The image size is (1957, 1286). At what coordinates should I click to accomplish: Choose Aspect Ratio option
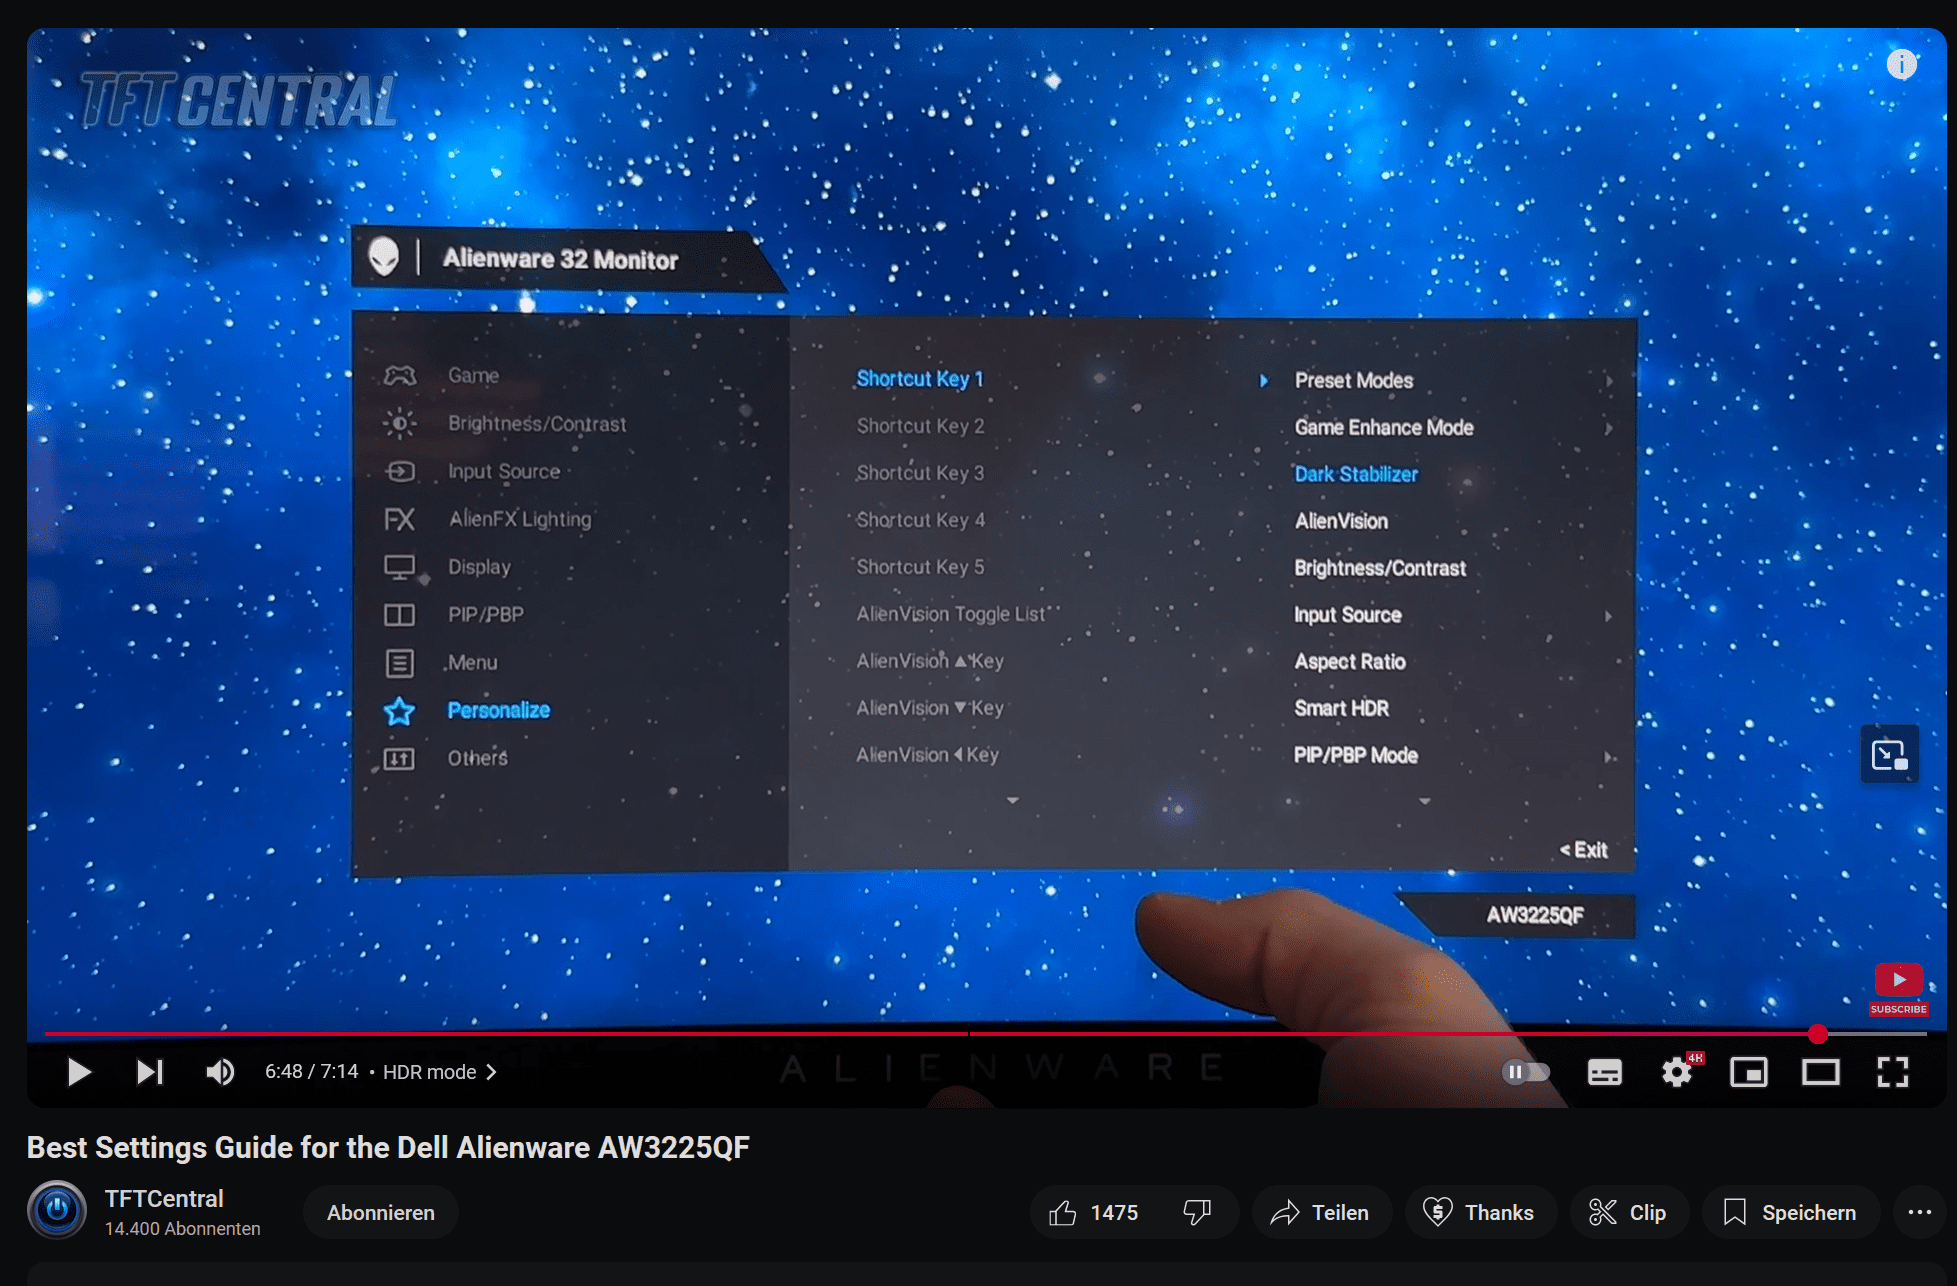click(1350, 662)
